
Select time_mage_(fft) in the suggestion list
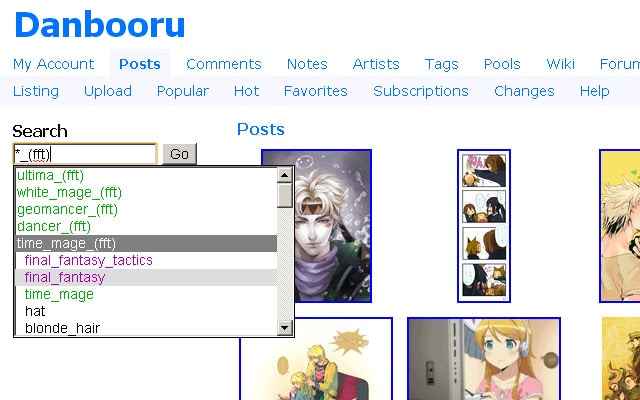point(146,243)
